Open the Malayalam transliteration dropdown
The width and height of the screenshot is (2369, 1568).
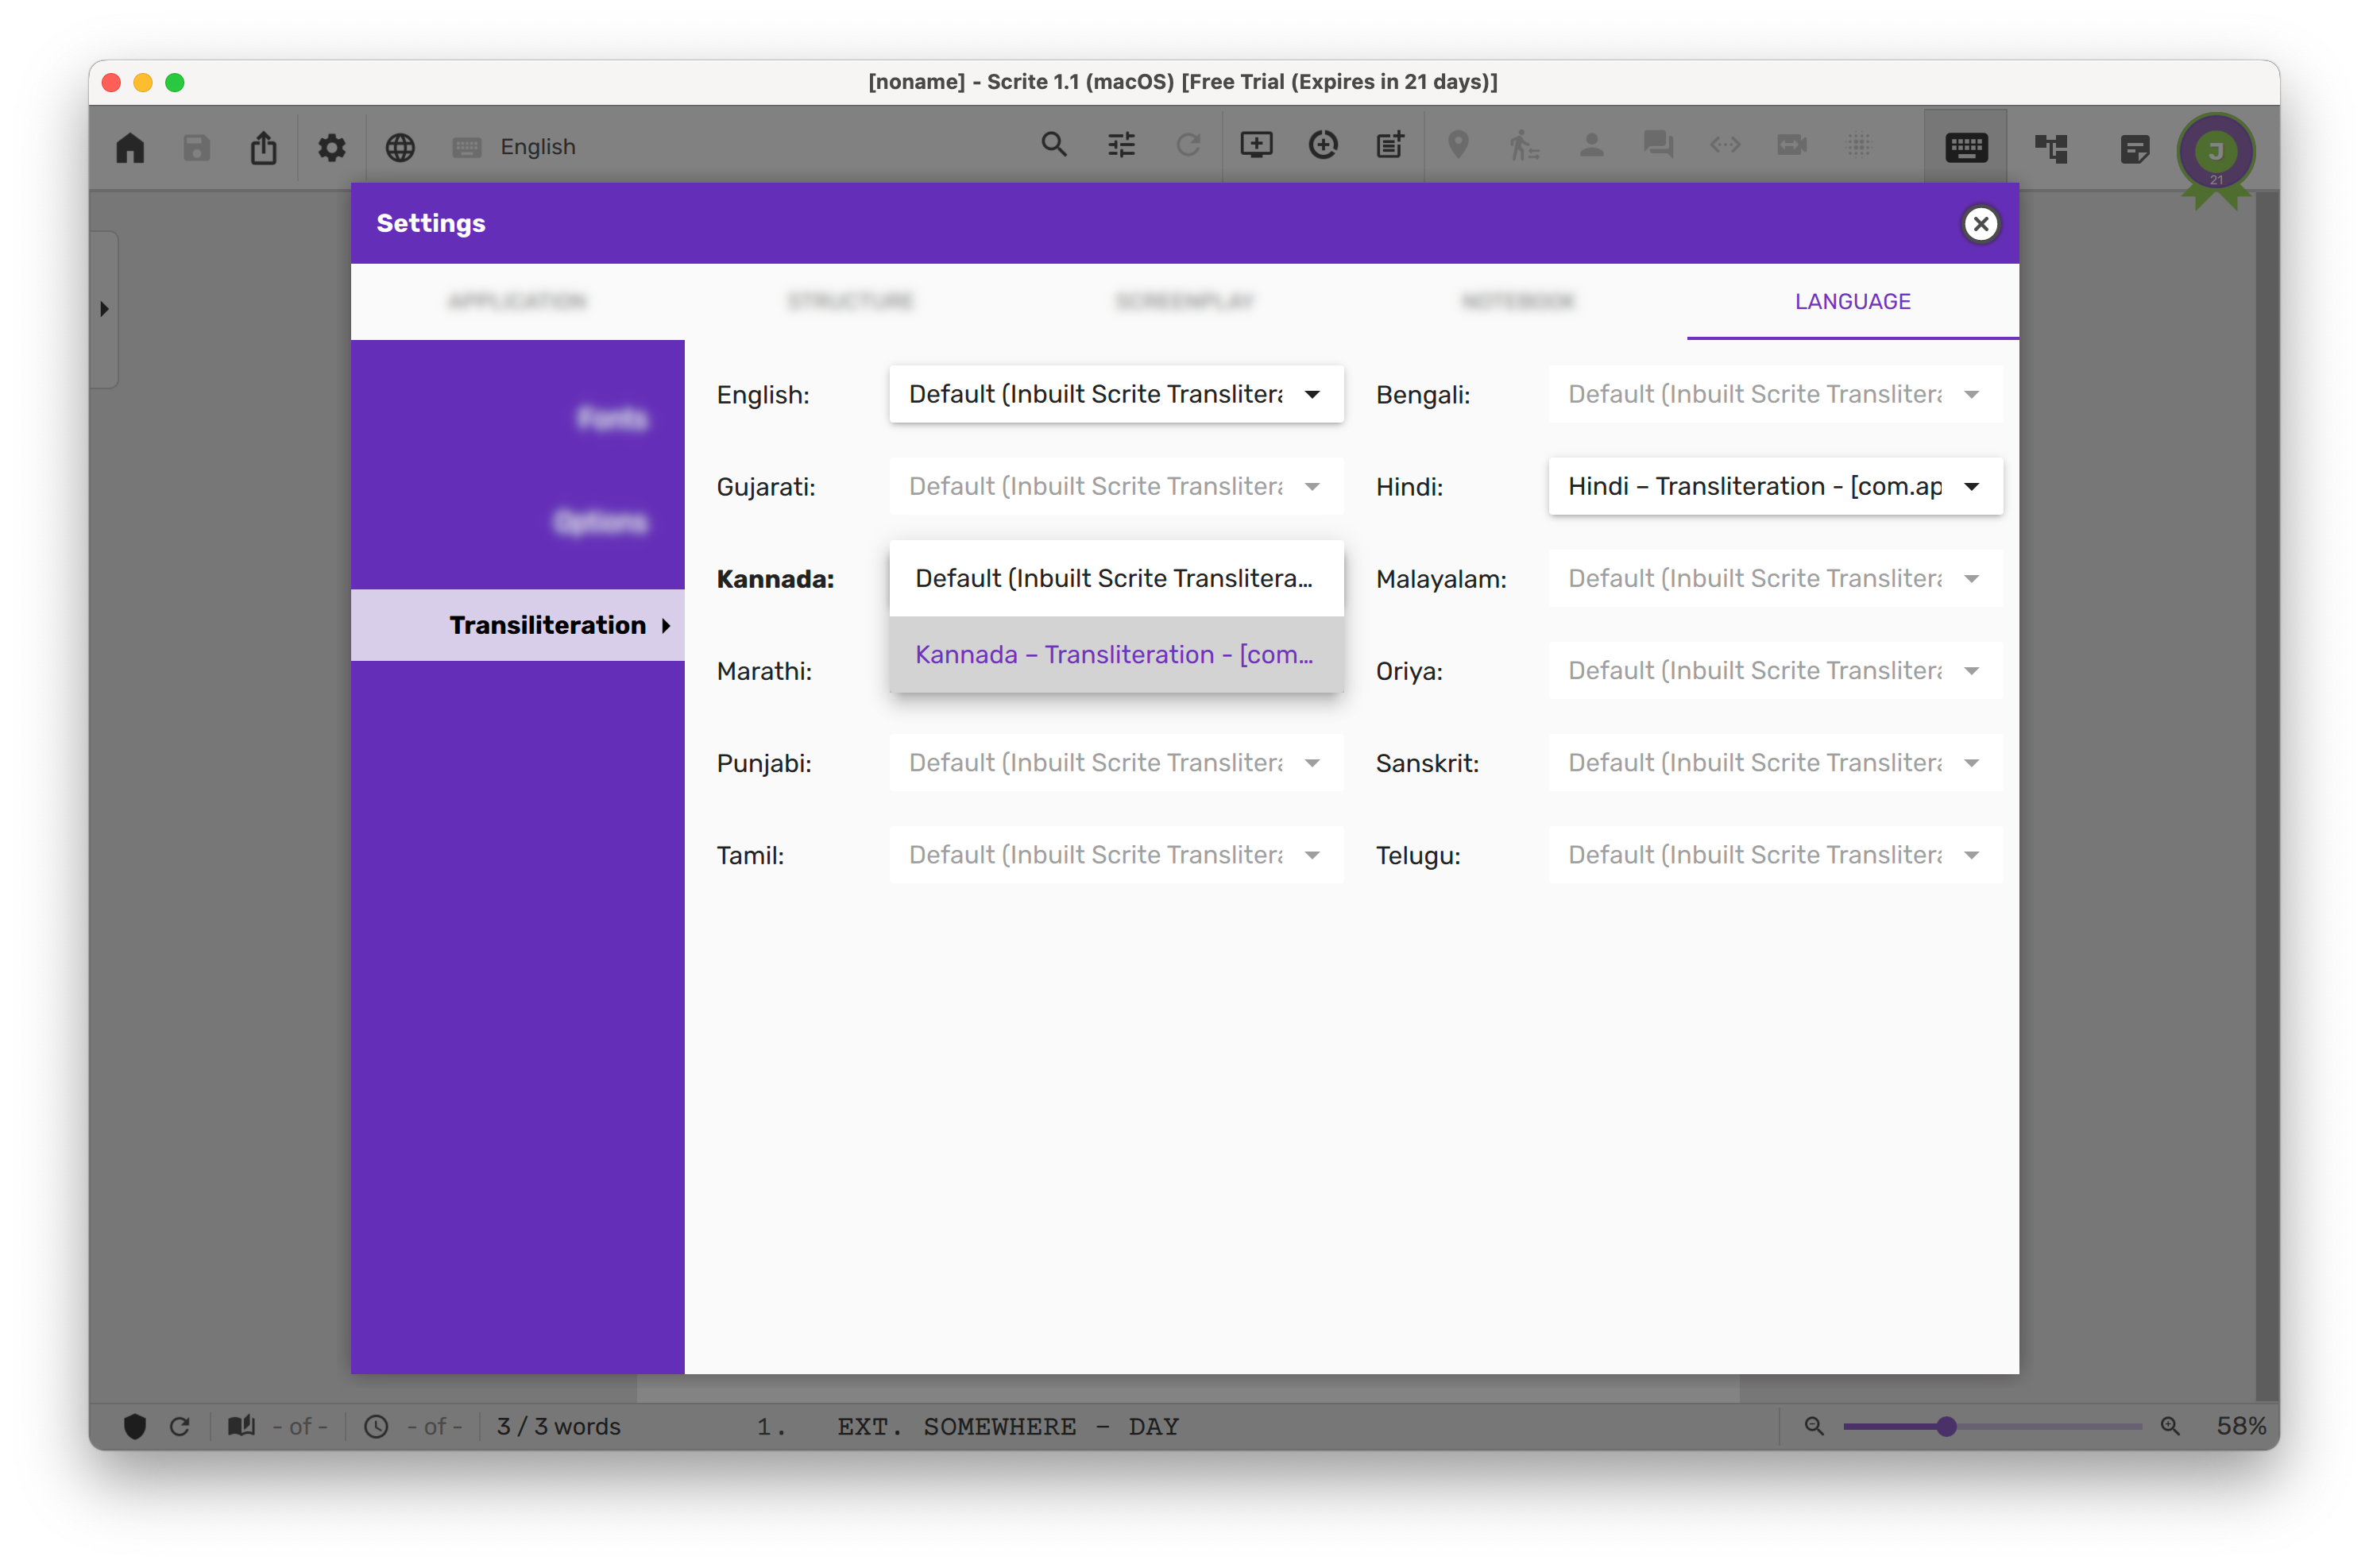pos(1775,578)
